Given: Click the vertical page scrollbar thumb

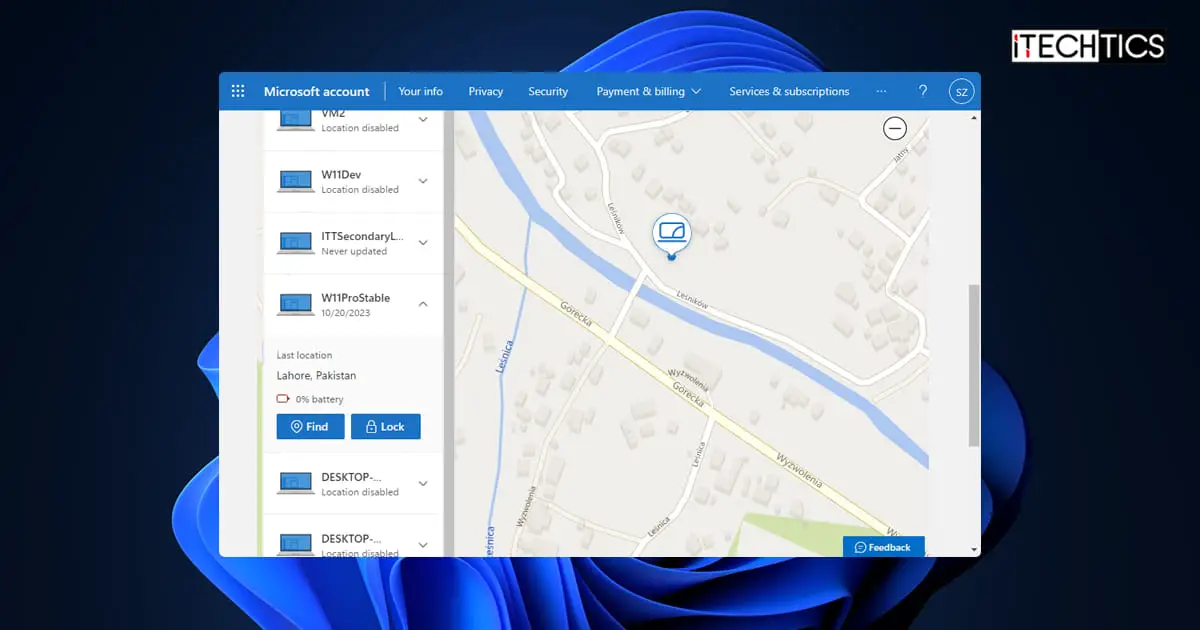Looking at the screenshot, I should coord(975,365).
